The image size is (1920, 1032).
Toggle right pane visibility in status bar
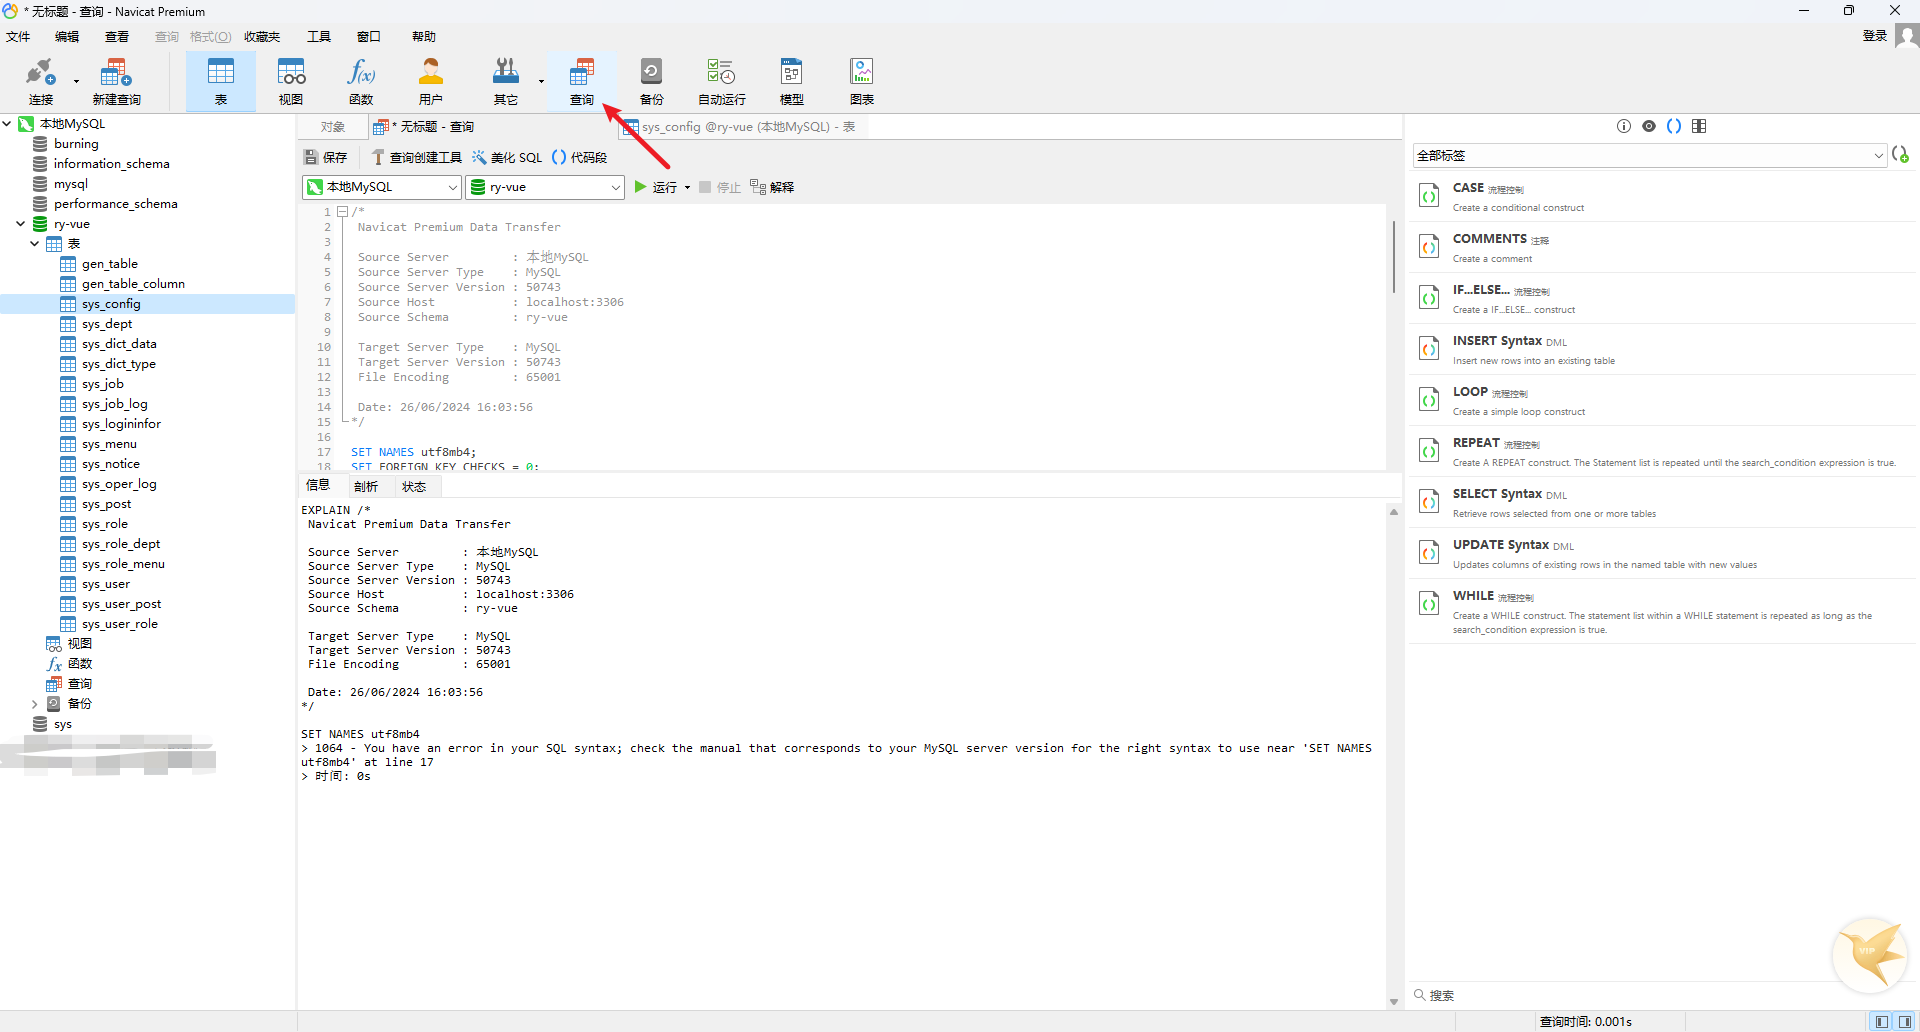click(x=1905, y=1021)
